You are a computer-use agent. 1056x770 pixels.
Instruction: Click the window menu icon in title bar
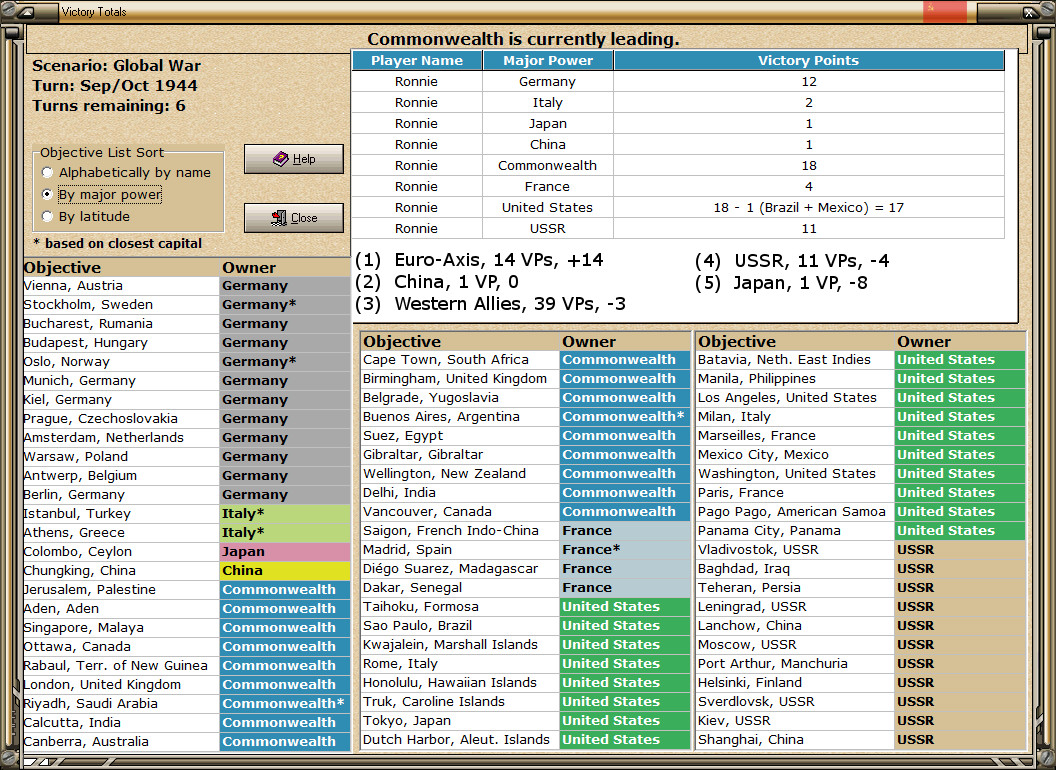click(27, 12)
